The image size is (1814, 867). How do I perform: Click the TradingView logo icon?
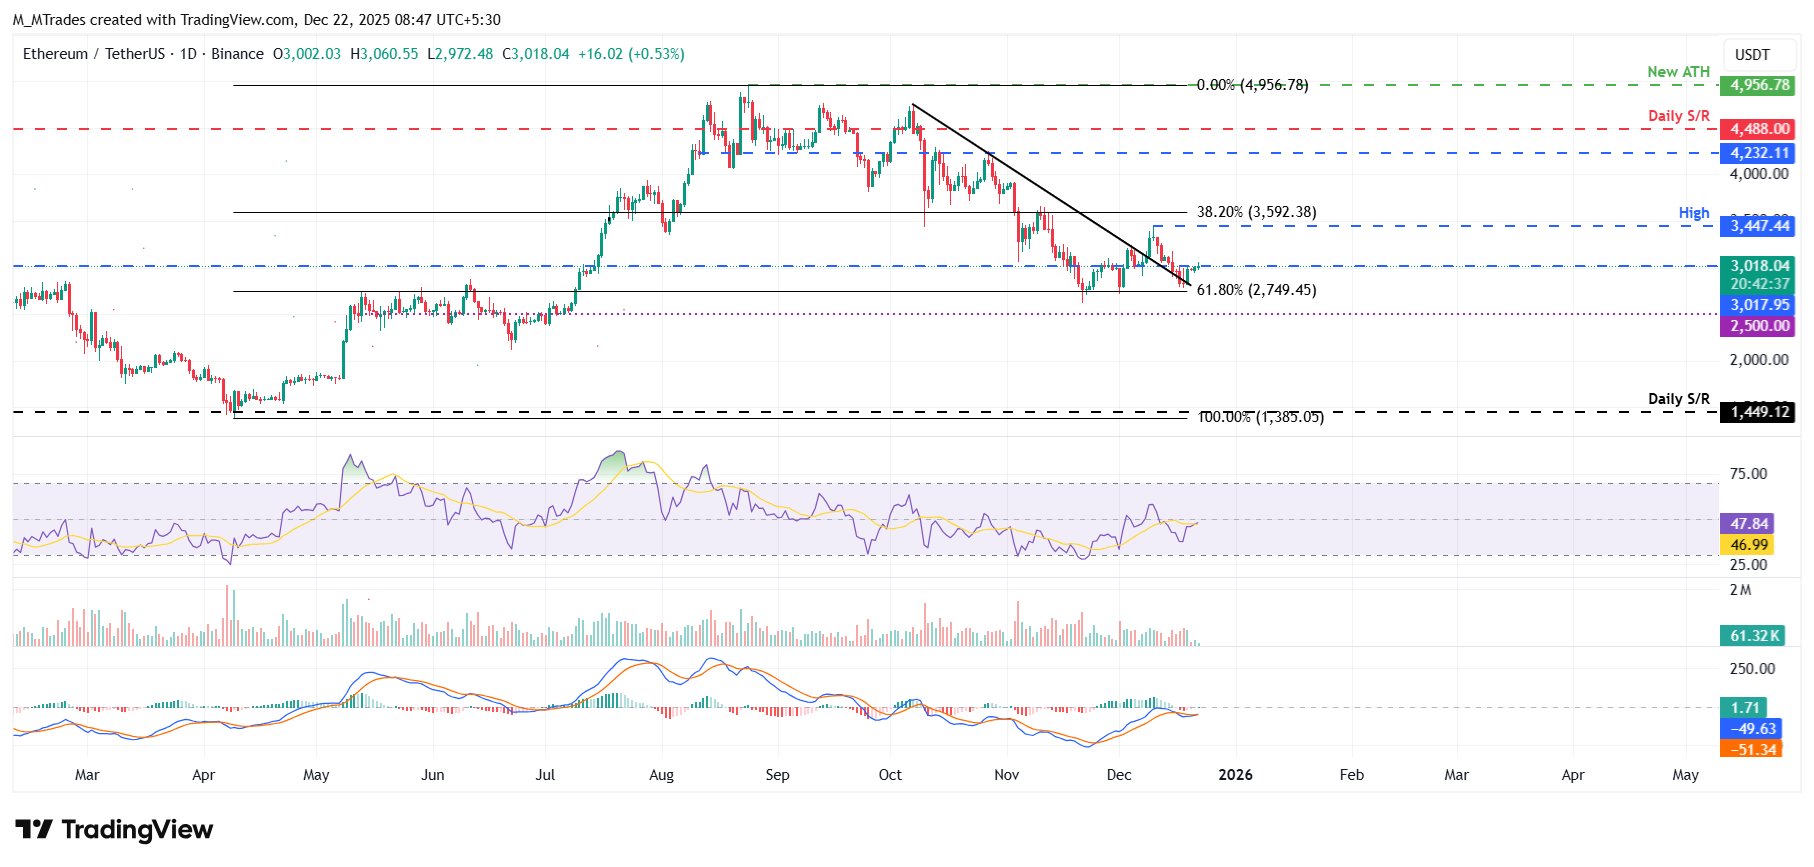click(34, 829)
